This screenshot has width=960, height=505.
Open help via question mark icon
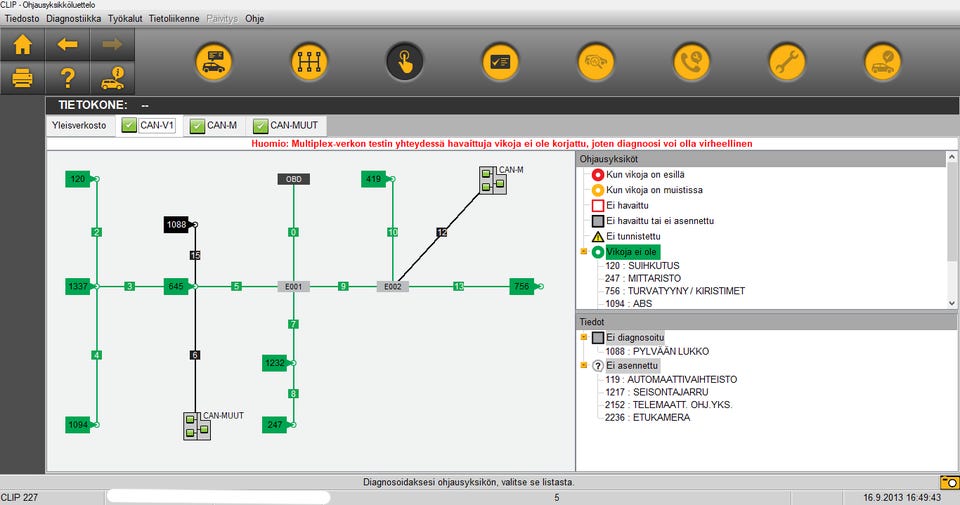pos(67,78)
